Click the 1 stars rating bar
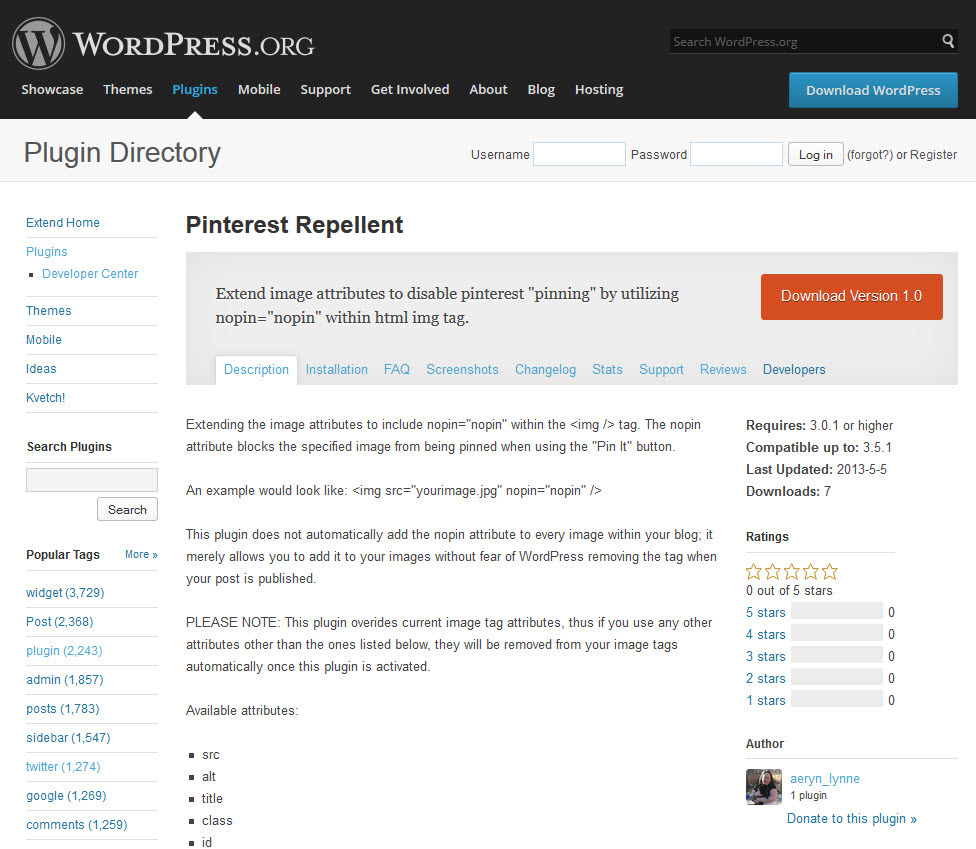Image resolution: width=976 pixels, height=849 pixels. tap(837, 698)
